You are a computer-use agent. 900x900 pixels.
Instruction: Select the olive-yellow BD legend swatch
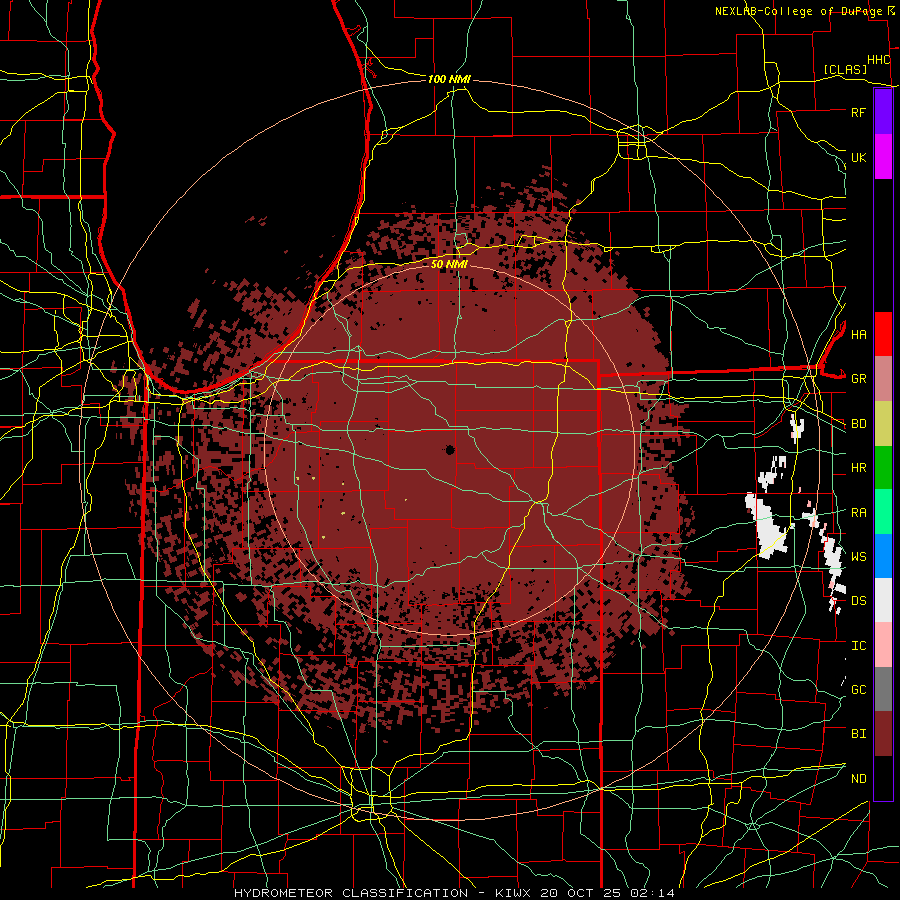[x=883, y=423]
